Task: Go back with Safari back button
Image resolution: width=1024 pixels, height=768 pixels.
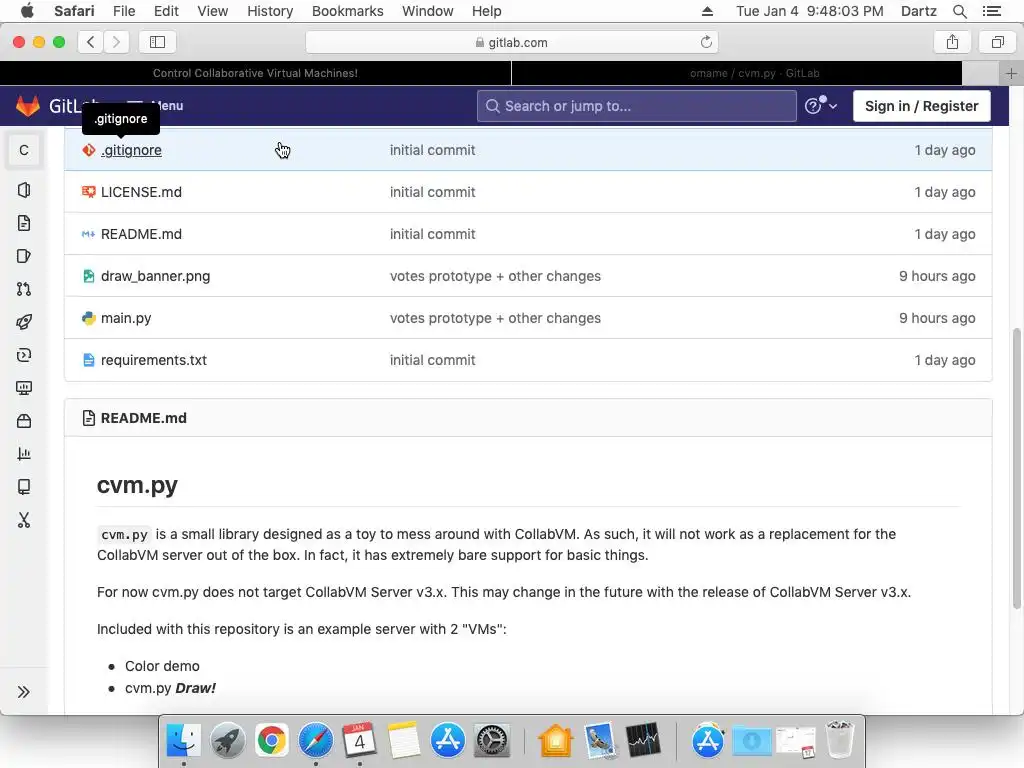Action: pyautogui.click(x=91, y=42)
